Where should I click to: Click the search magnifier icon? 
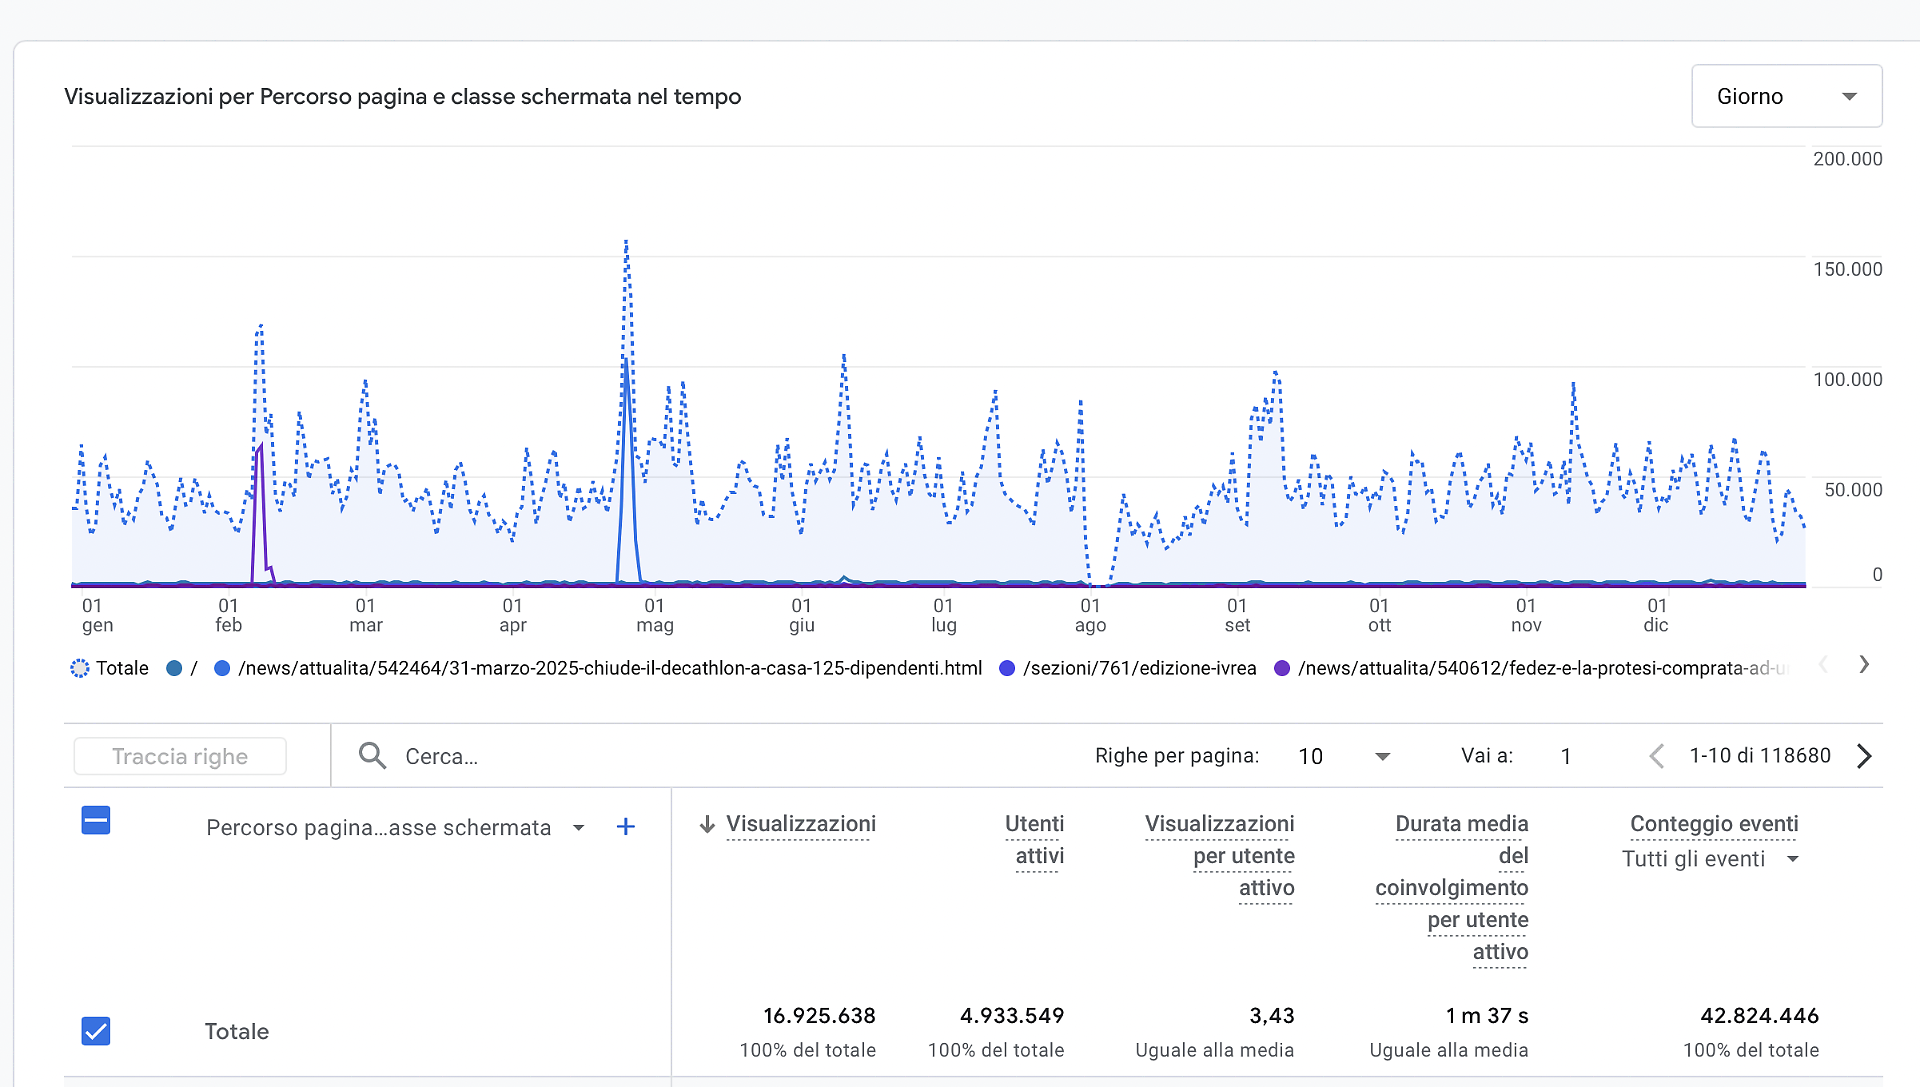pos(372,756)
